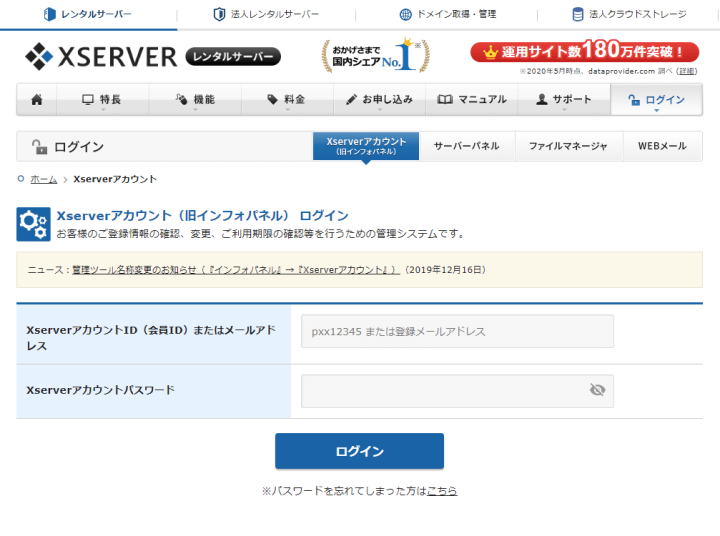The image size is (720, 536).
Task: Open the 法人クラウドストレージ top tab
Action: 629,14
